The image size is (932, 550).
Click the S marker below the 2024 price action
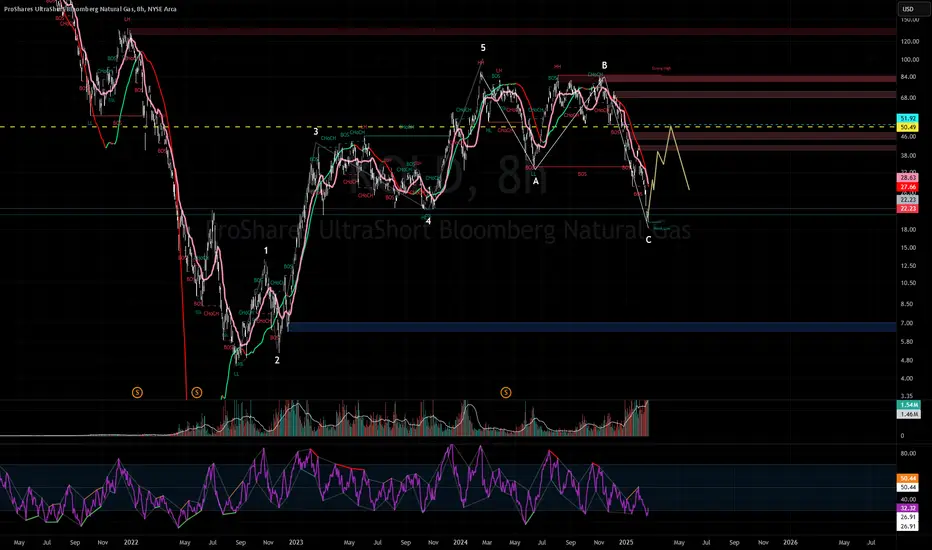pos(506,392)
